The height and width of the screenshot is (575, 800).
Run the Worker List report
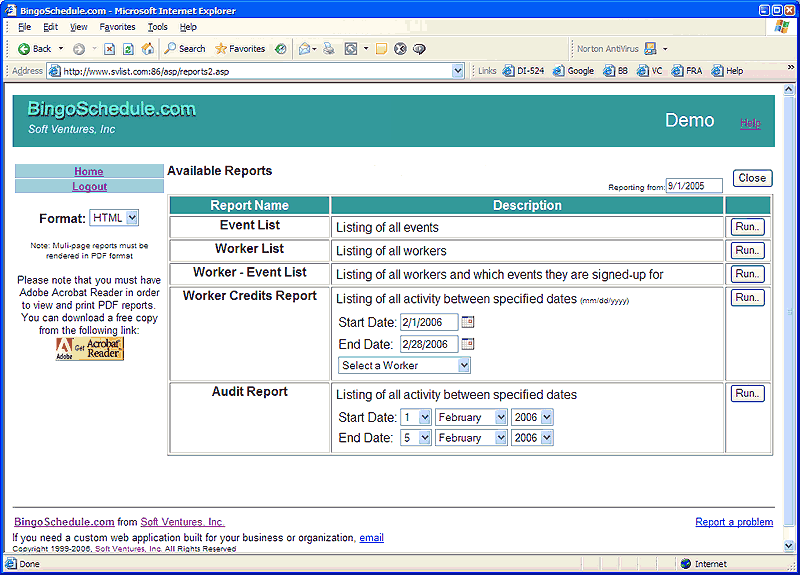747,251
